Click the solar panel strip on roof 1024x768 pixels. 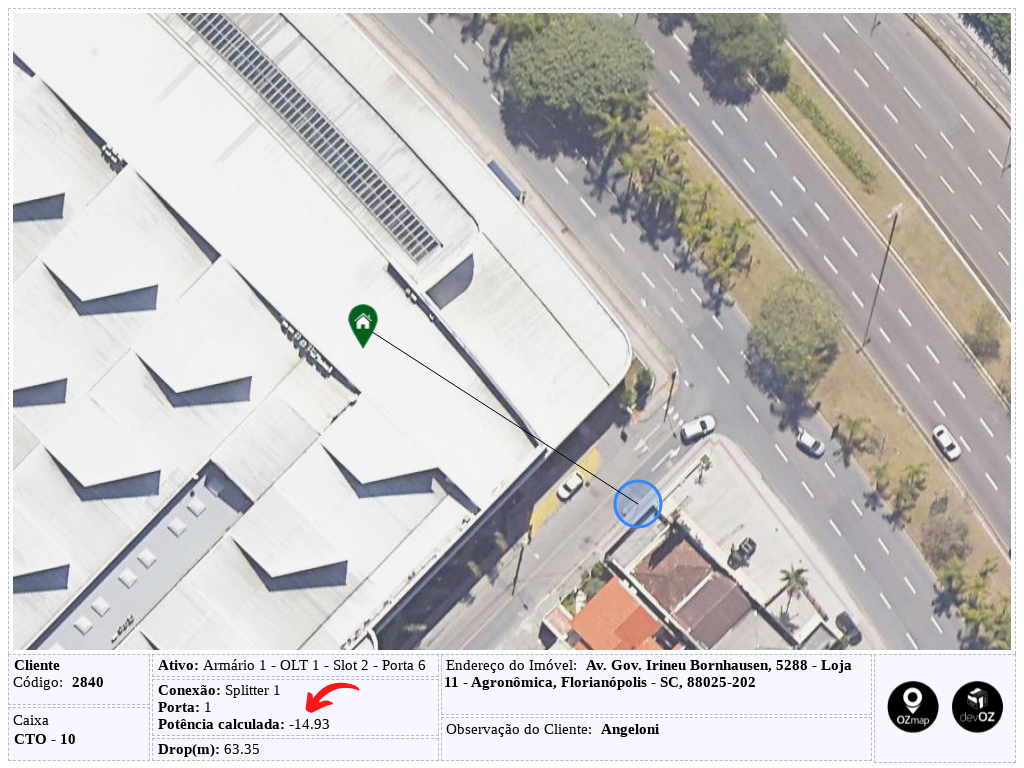coord(311,133)
